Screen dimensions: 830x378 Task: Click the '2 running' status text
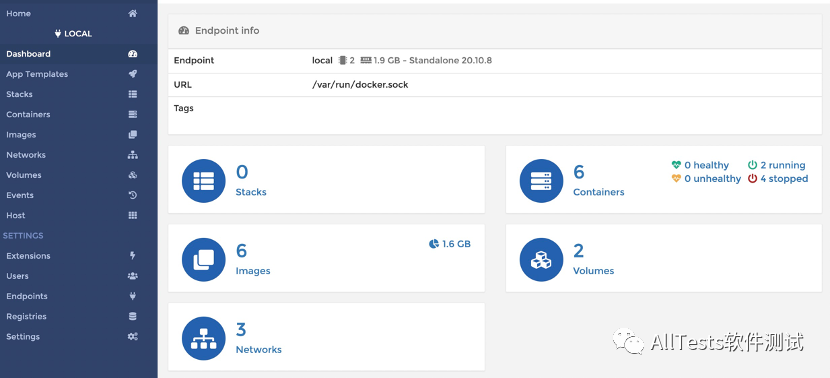coord(783,165)
